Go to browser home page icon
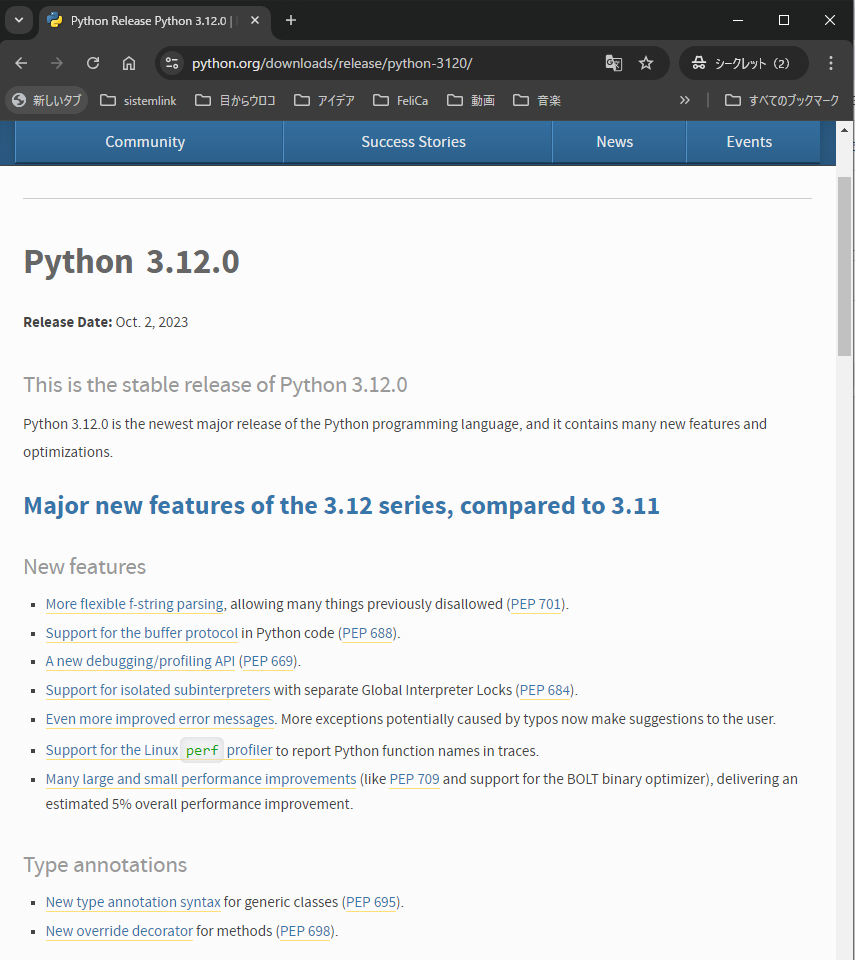 coord(129,63)
